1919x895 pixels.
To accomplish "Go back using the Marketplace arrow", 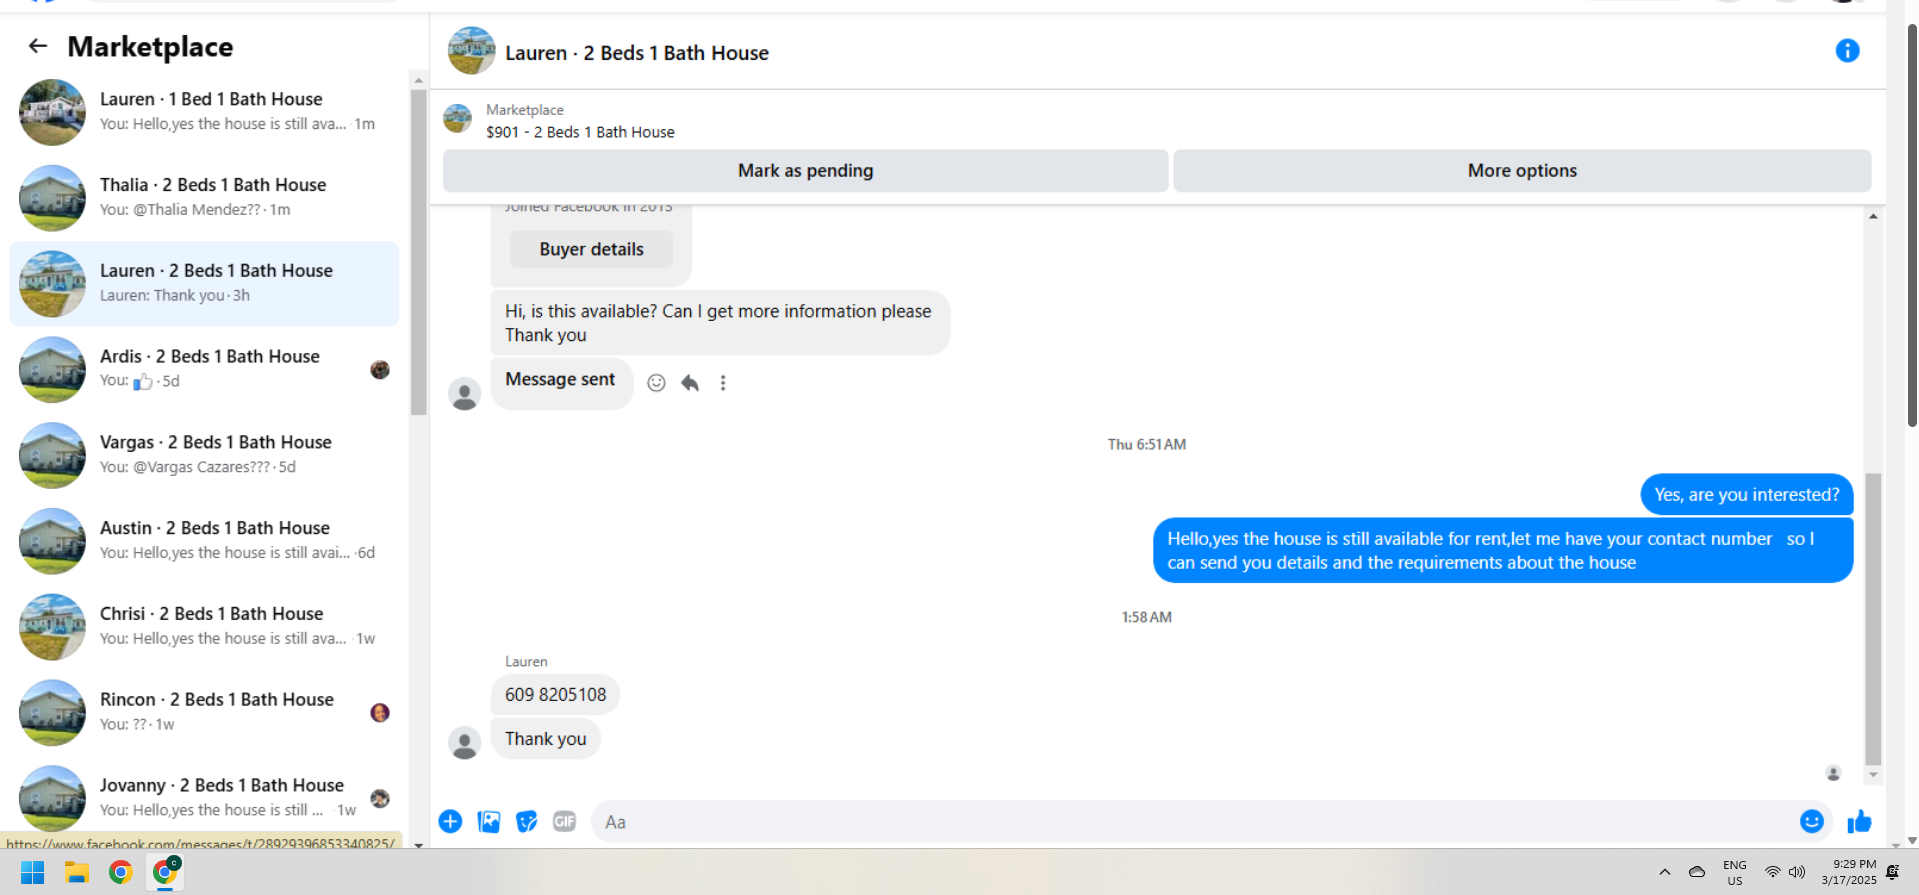I will tap(38, 46).
